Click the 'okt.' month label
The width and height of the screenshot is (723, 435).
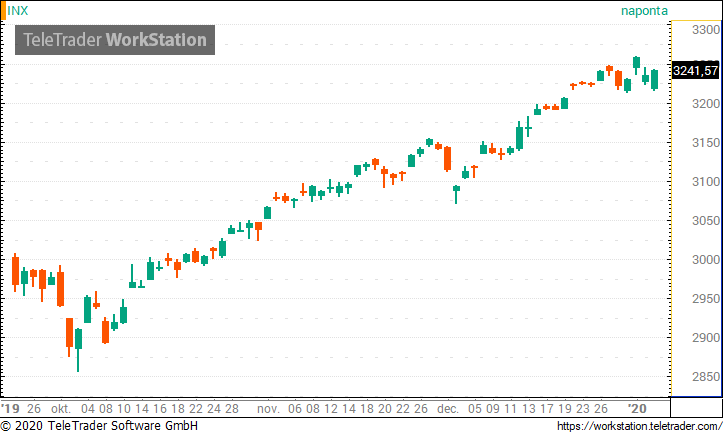point(61,409)
